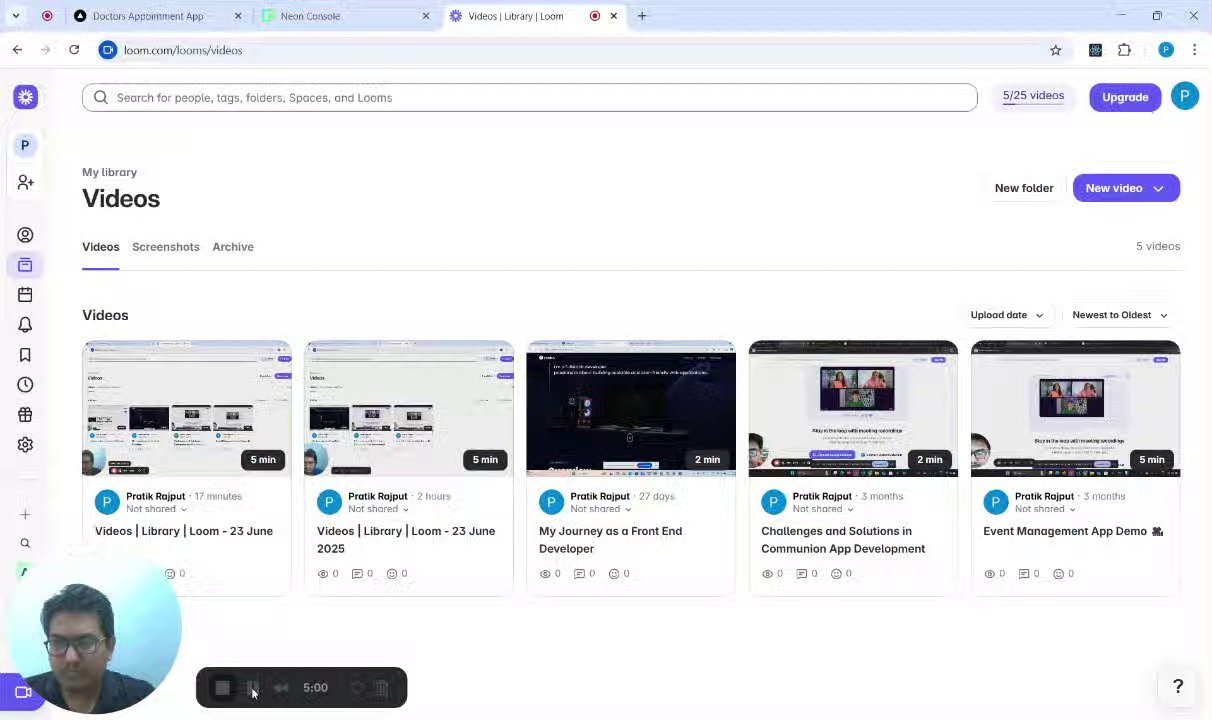Open the Watch Later bookmark icon
The image size is (1212, 720).
[25, 355]
